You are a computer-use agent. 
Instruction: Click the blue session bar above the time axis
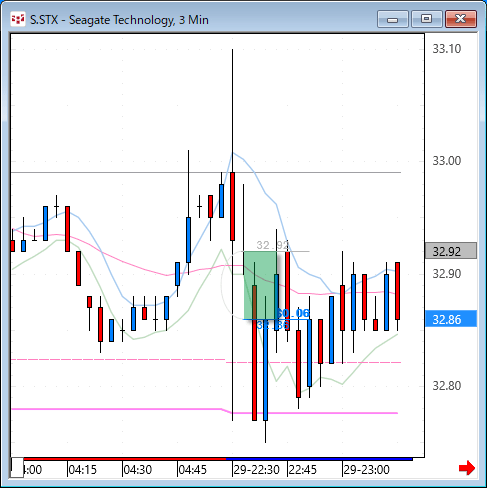tap(319, 459)
